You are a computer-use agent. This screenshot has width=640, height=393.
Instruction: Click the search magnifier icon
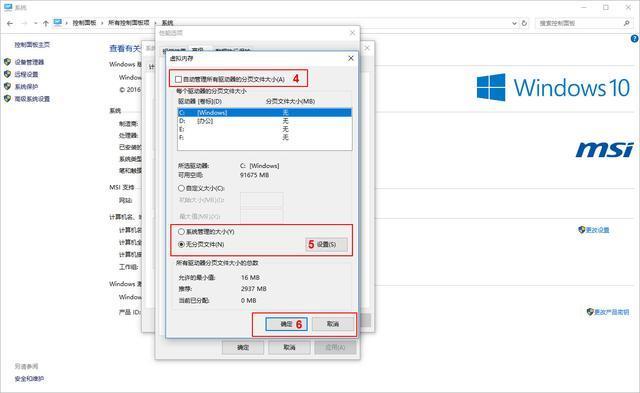[x=627, y=23]
